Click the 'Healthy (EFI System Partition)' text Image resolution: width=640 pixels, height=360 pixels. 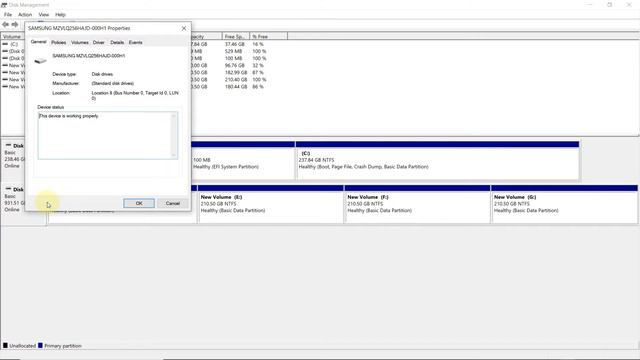(226, 167)
